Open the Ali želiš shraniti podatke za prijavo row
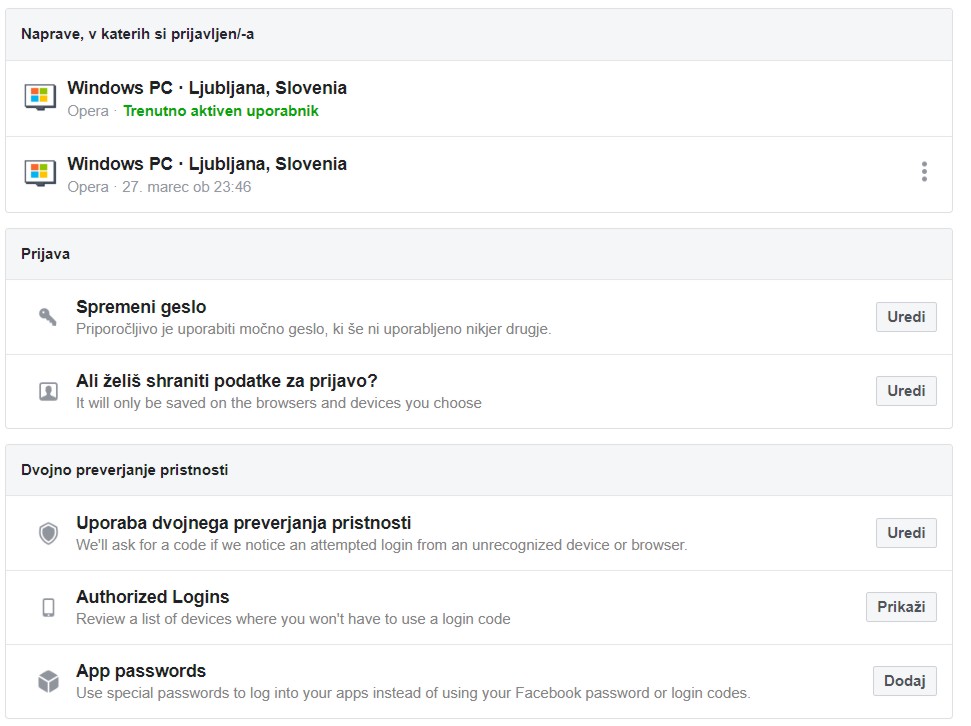Image resolution: width=971 pixels, height=726 pixels. click(226, 381)
